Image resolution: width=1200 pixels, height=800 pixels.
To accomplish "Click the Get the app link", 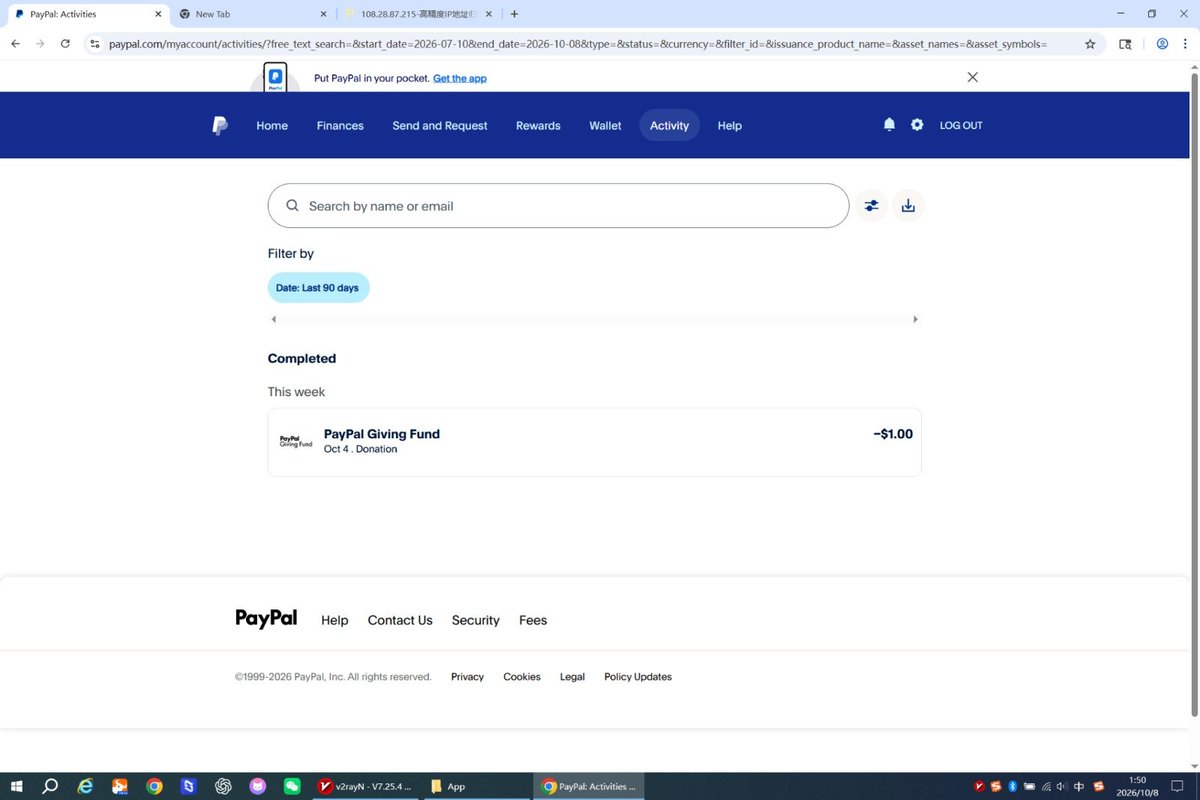I will 460,78.
